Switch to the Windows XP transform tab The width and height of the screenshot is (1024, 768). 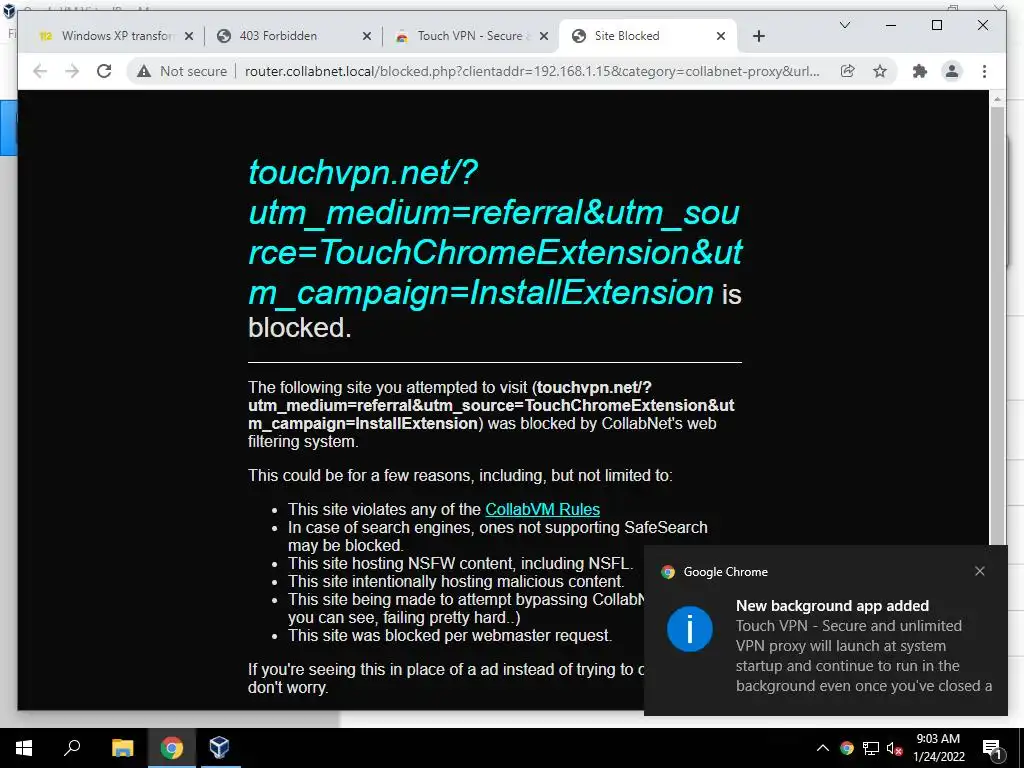(116, 36)
